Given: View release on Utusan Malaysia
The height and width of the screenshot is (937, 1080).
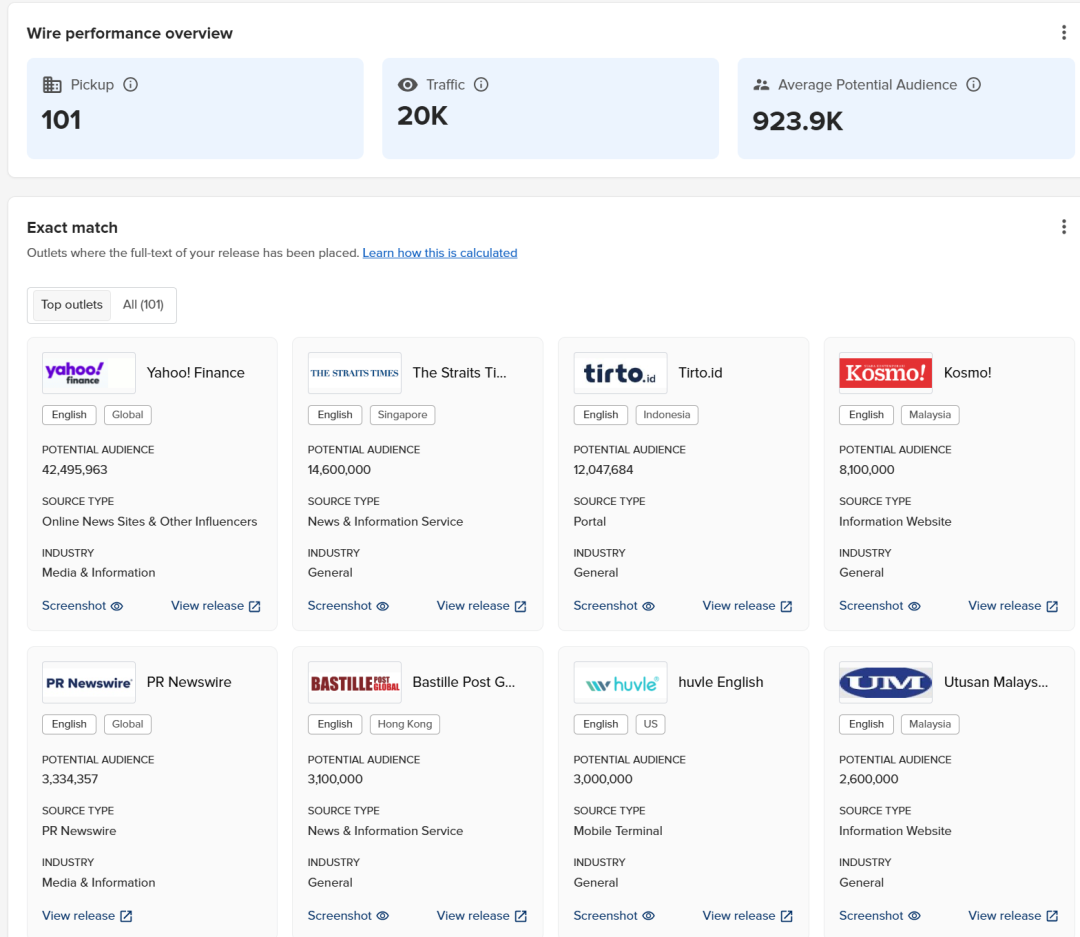Looking at the screenshot, I should (x=1013, y=916).
